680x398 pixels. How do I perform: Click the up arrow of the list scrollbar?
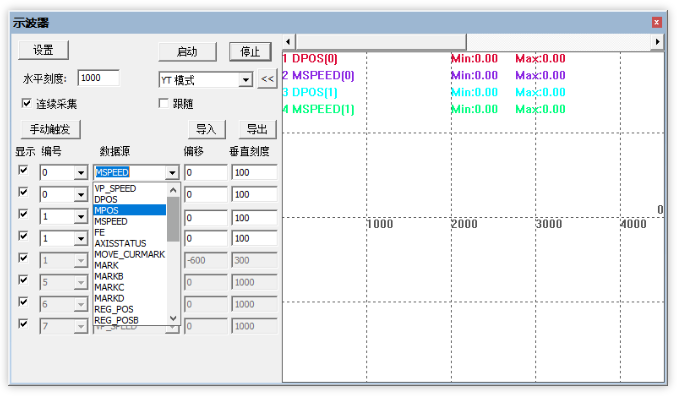click(x=173, y=190)
